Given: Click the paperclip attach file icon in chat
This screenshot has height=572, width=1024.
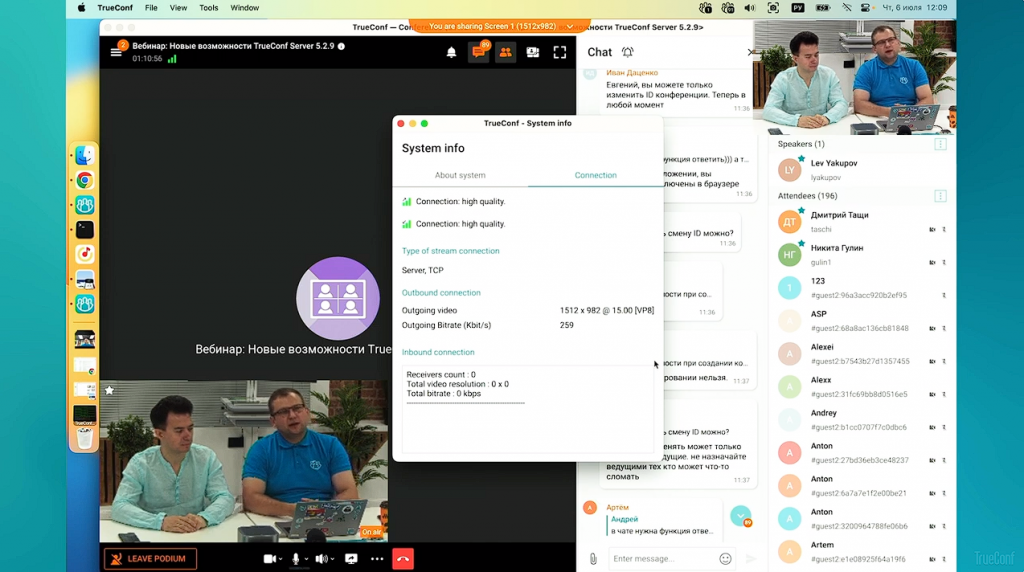Looking at the screenshot, I should pyautogui.click(x=593, y=559).
